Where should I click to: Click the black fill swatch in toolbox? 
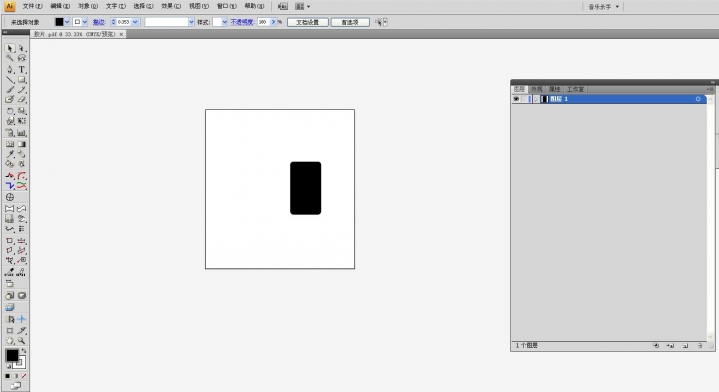(x=12, y=355)
